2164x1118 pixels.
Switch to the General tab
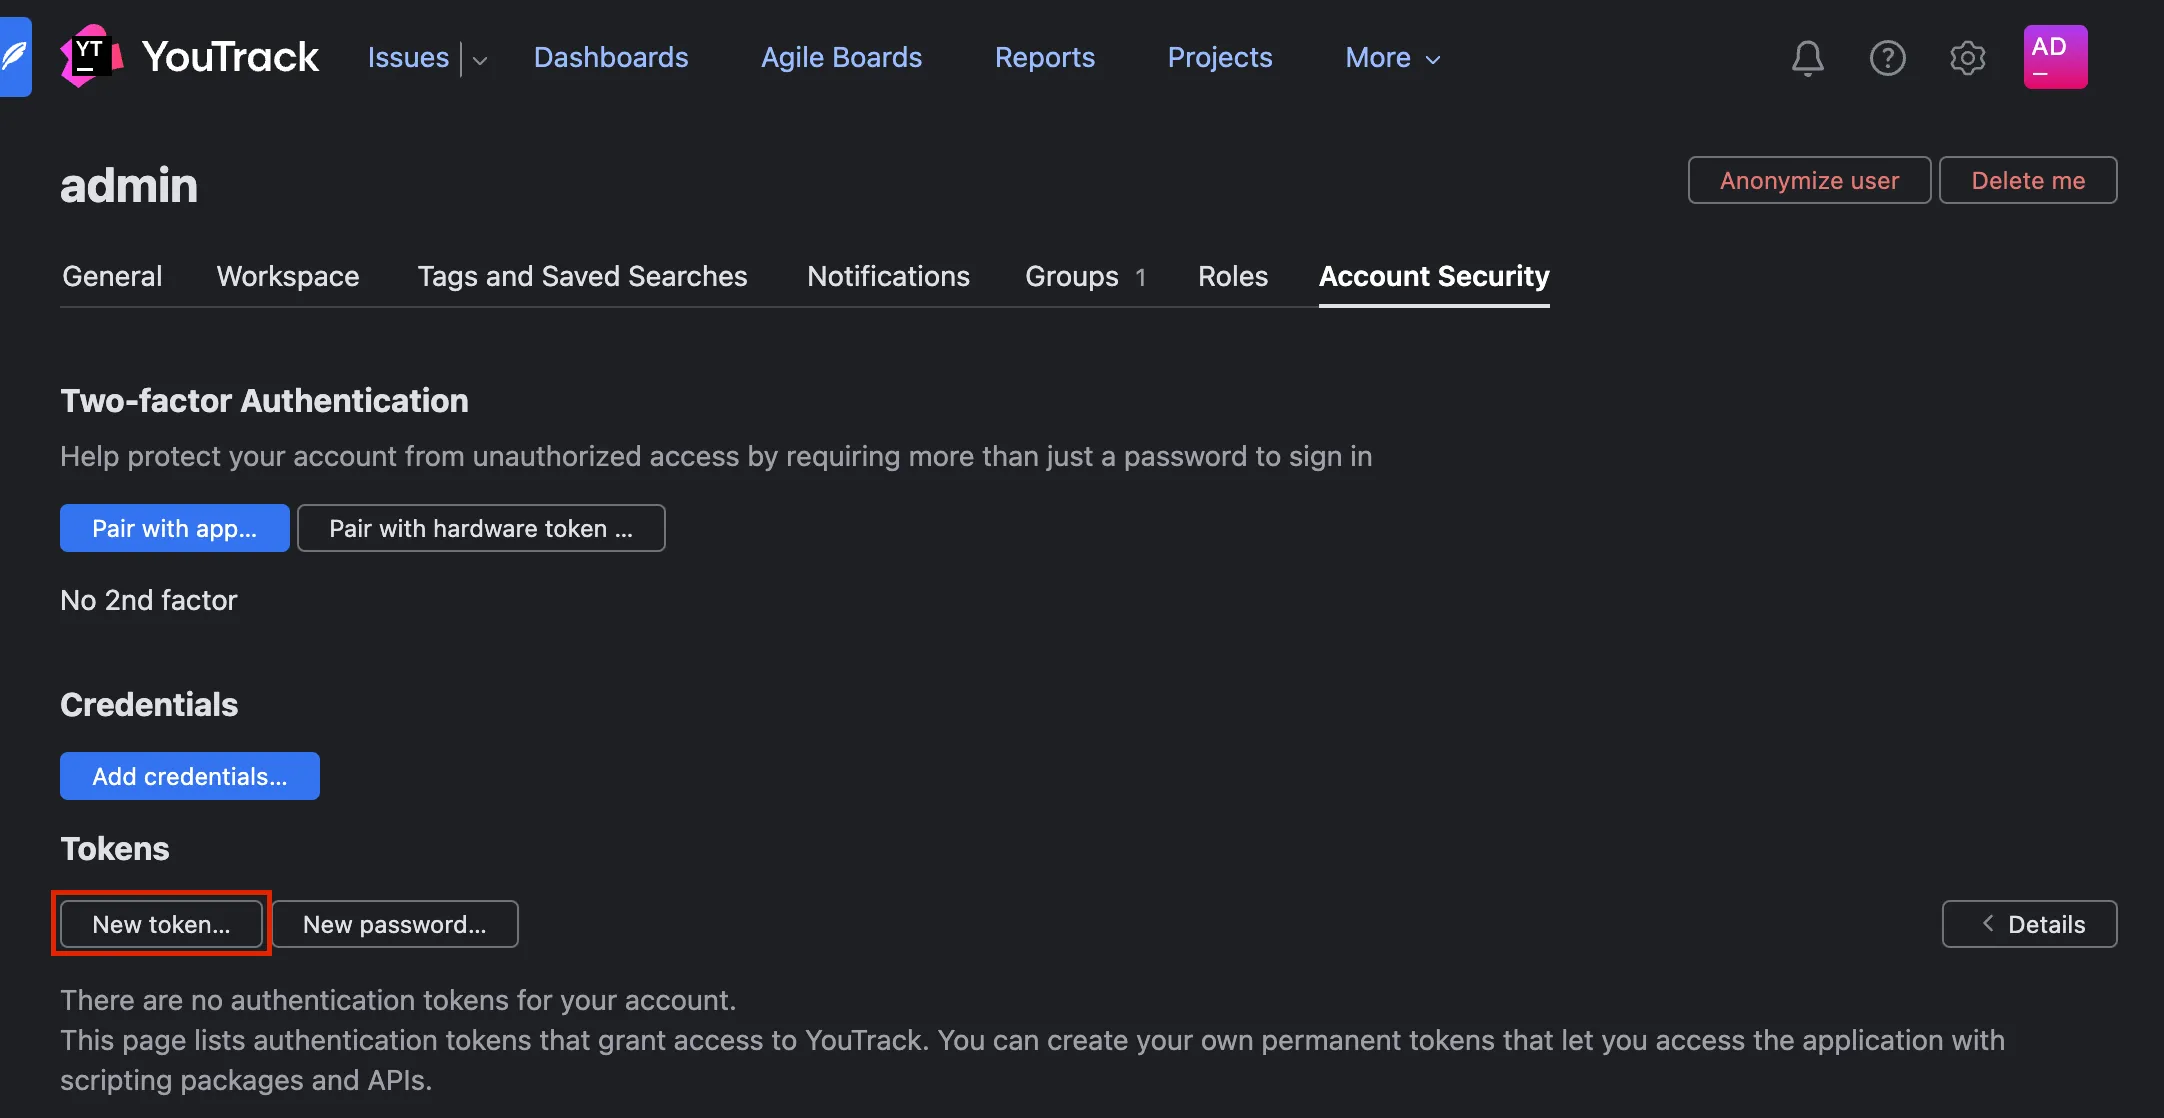coord(112,276)
